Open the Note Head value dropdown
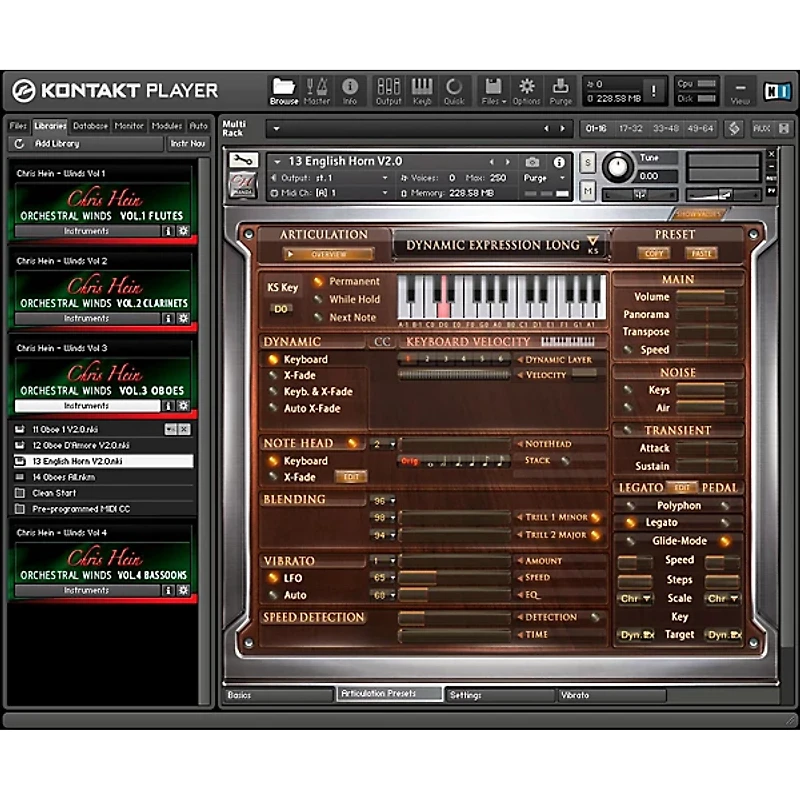 click(x=384, y=444)
